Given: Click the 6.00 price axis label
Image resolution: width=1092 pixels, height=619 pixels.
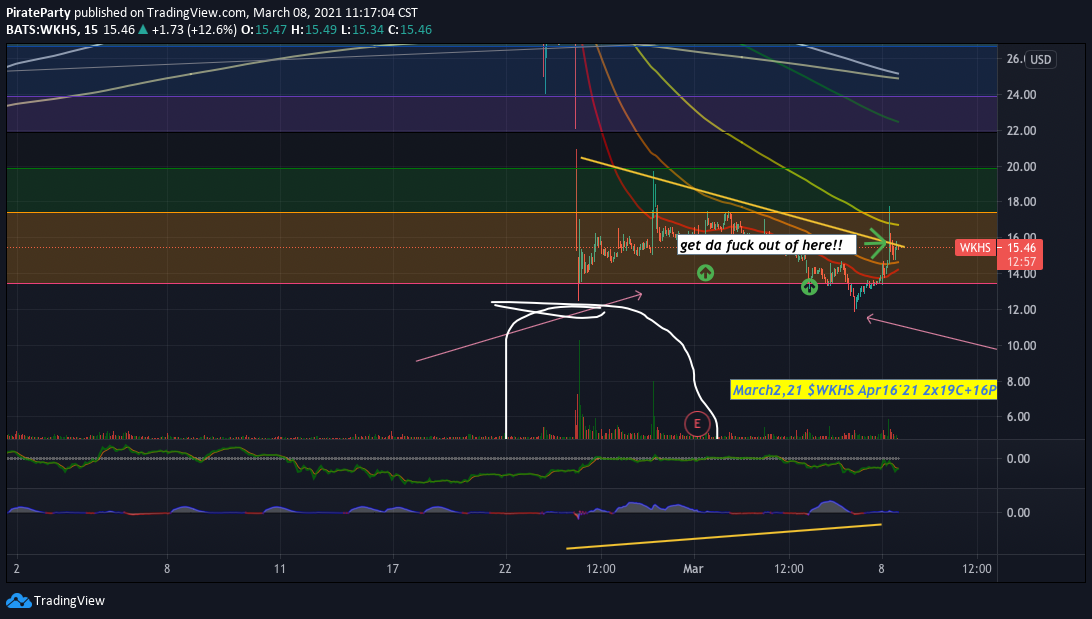Looking at the screenshot, I should 1018,417.
